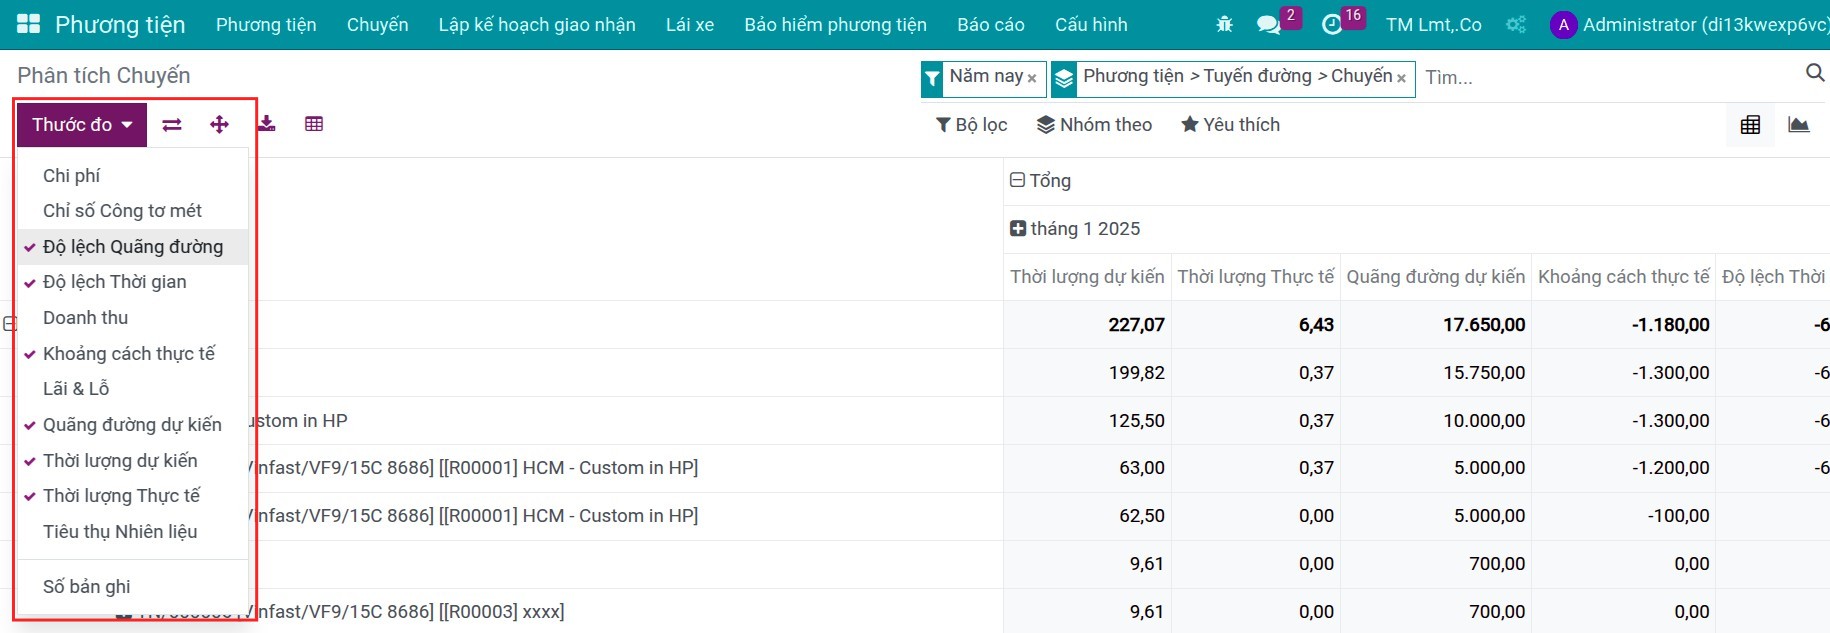
Task: Uncheck Thời lượng Thực tế measure
Action: click(x=133, y=496)
